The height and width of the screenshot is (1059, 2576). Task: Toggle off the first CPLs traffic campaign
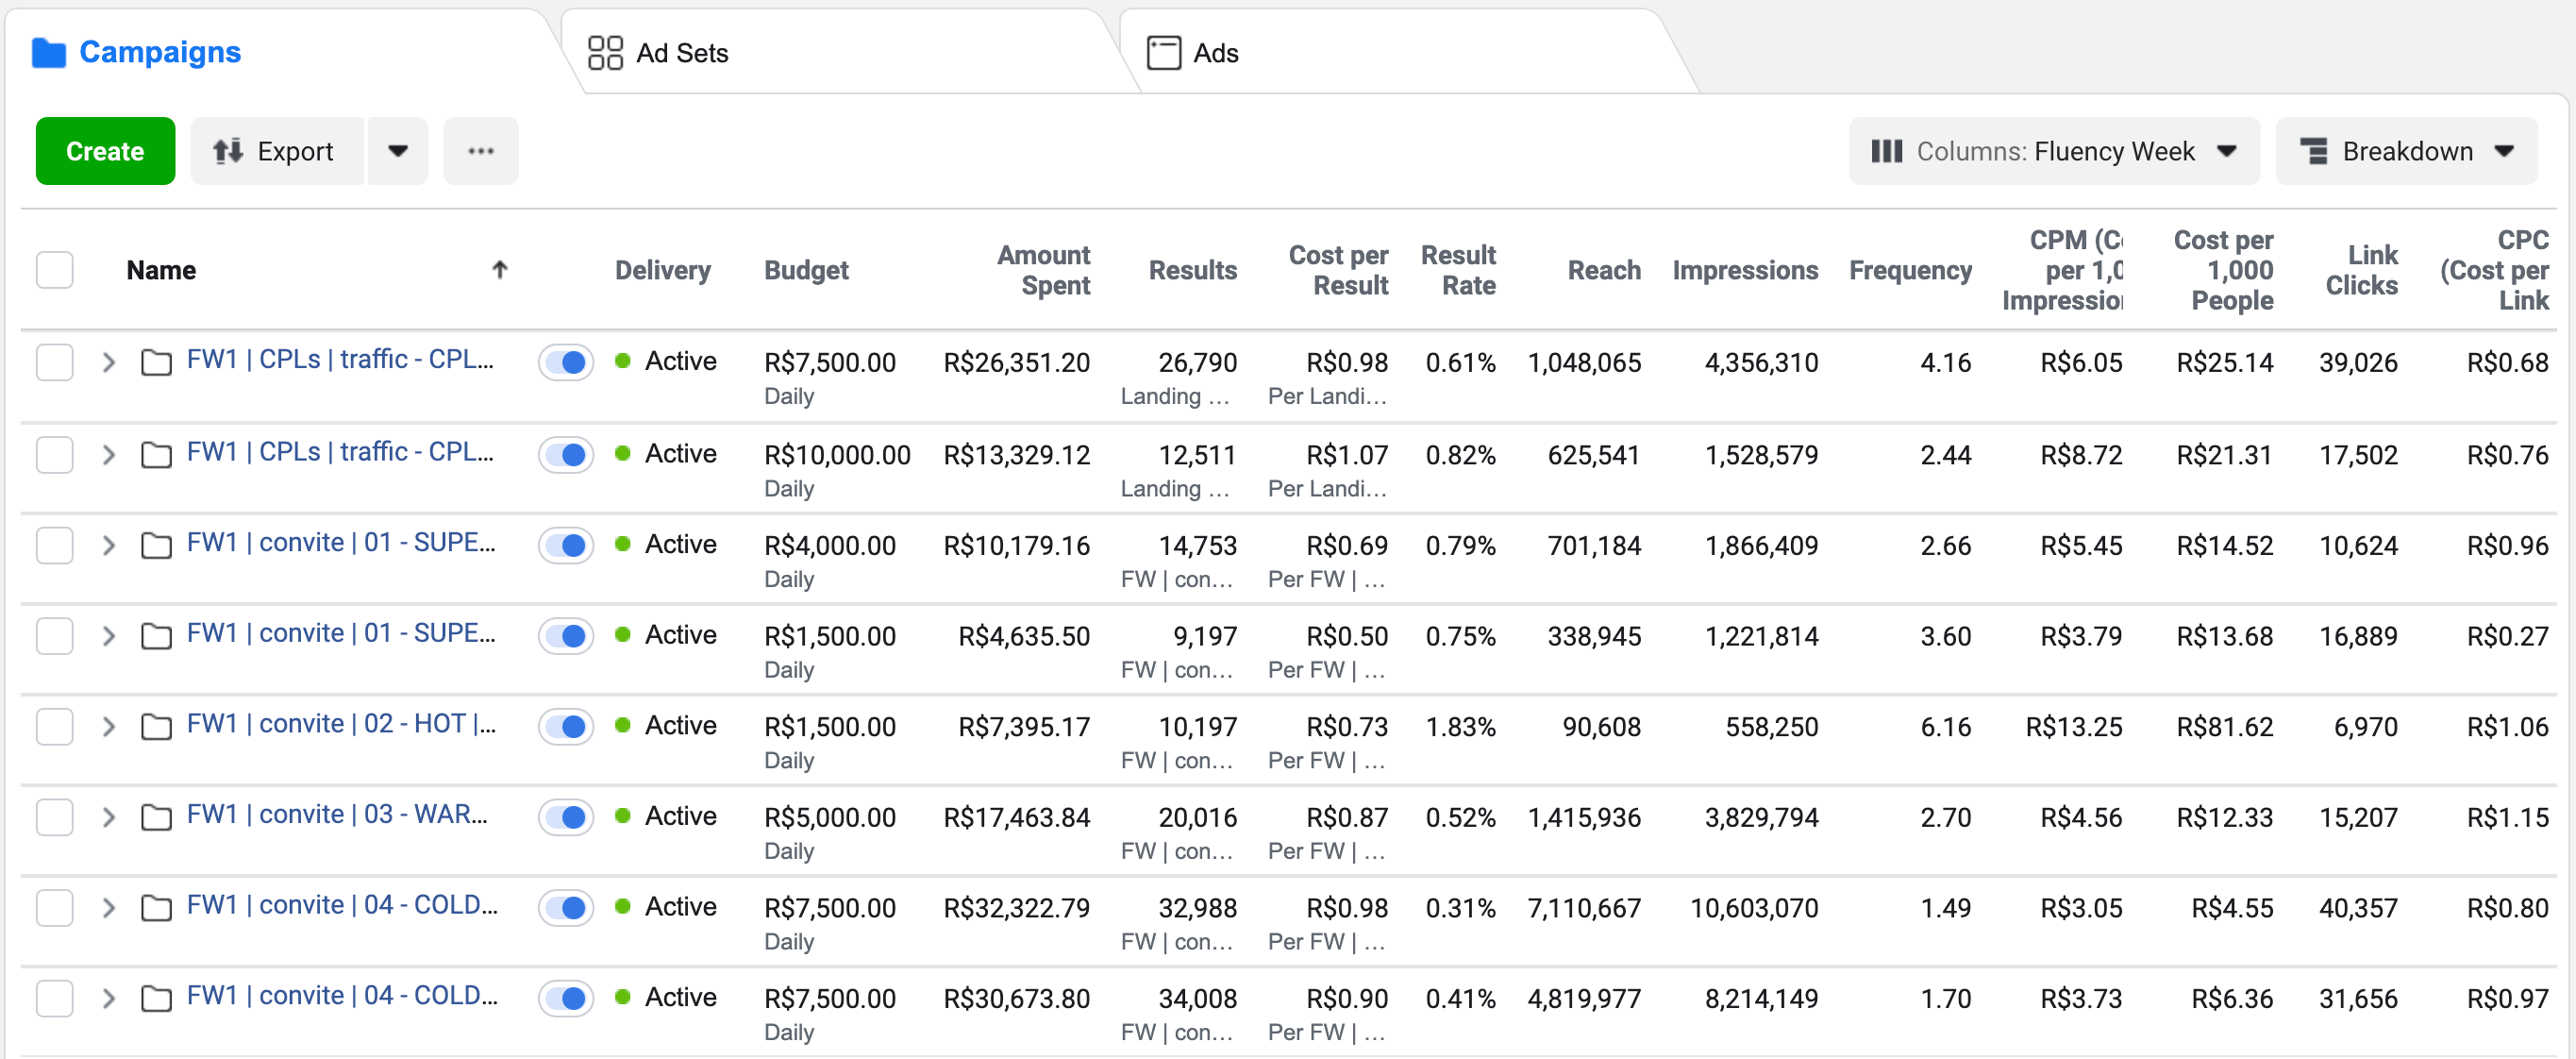(566, 362)
